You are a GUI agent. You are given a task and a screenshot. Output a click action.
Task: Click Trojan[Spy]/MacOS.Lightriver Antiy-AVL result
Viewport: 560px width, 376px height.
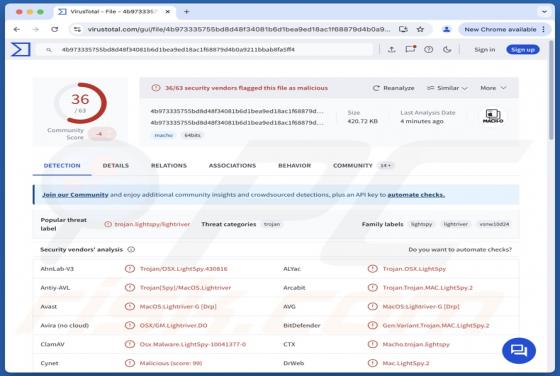pyautogui.click(x=185, y=287)
